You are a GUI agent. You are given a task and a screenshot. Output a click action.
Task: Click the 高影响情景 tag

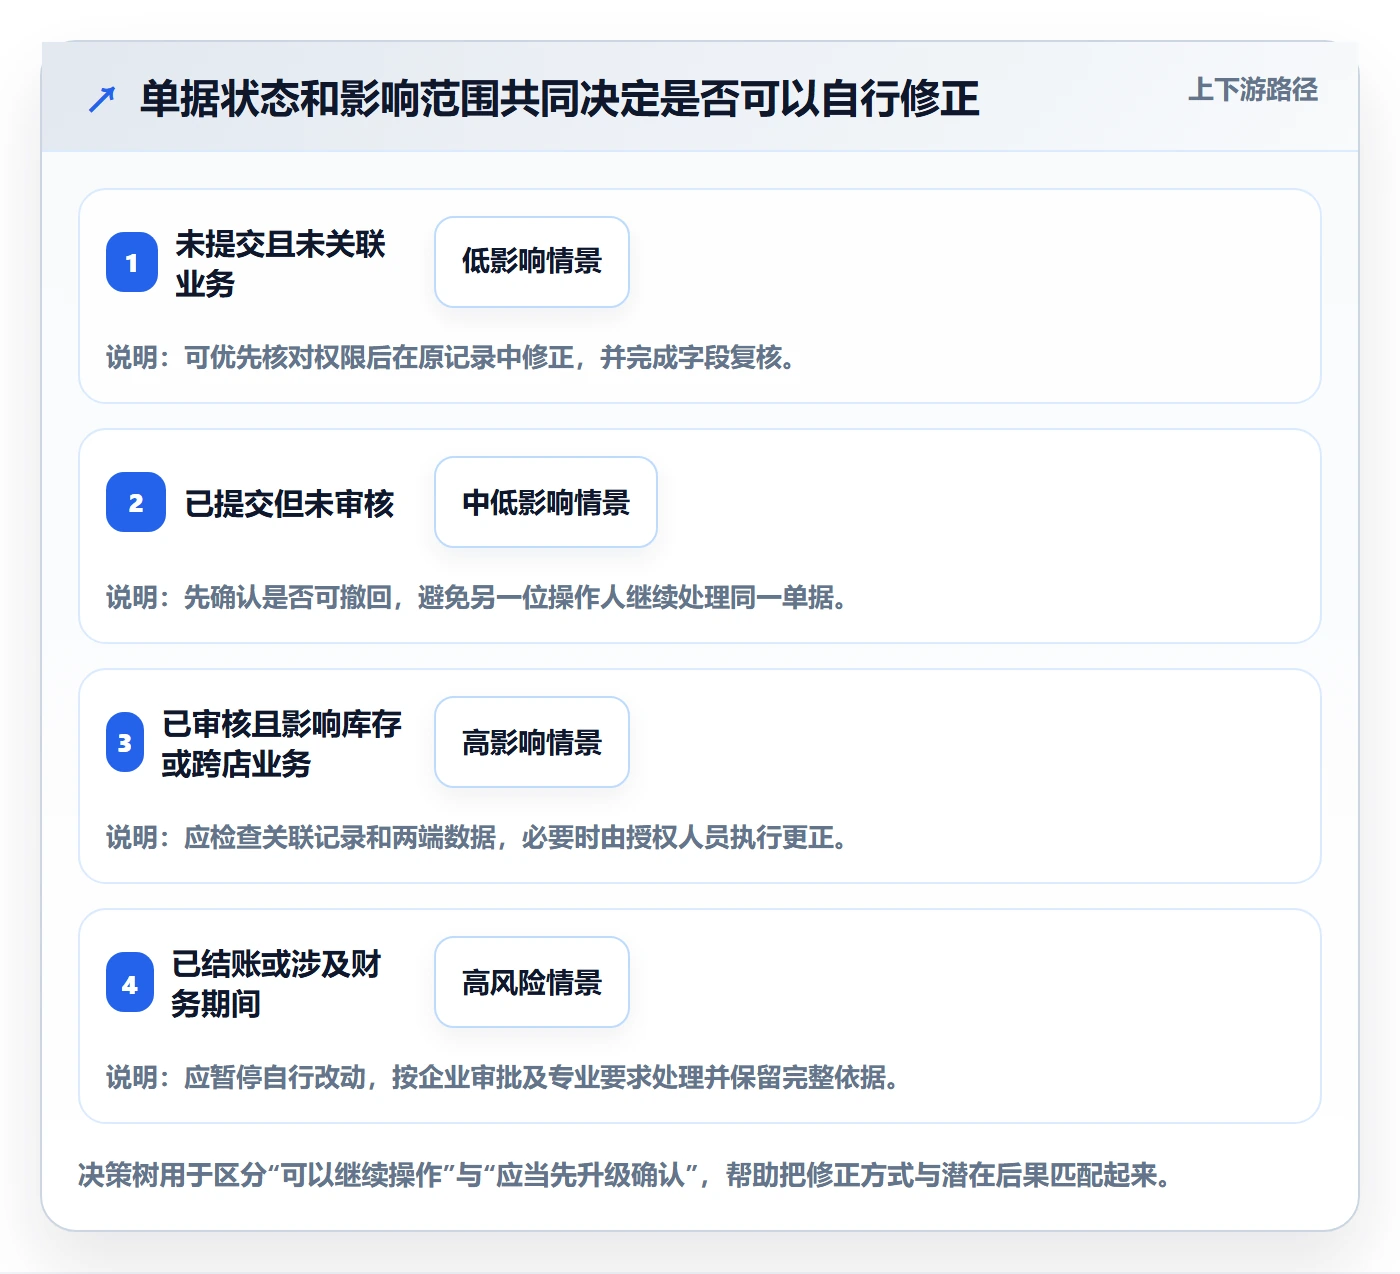(x=532, y=742)
